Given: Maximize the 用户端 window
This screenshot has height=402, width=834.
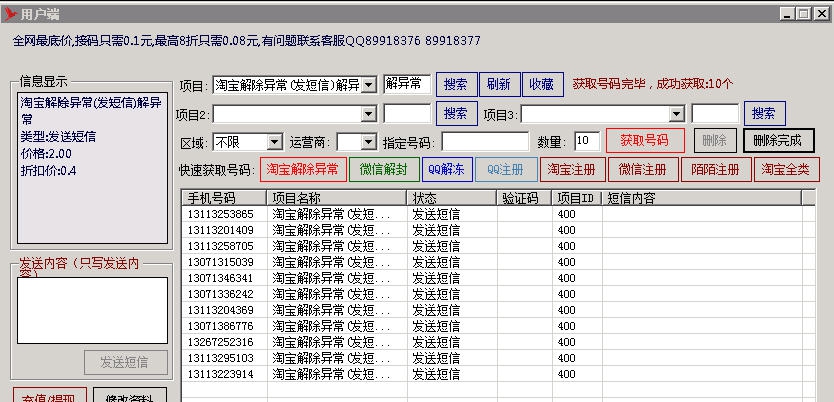Looking at the screenshot, I should pos(804,14).
